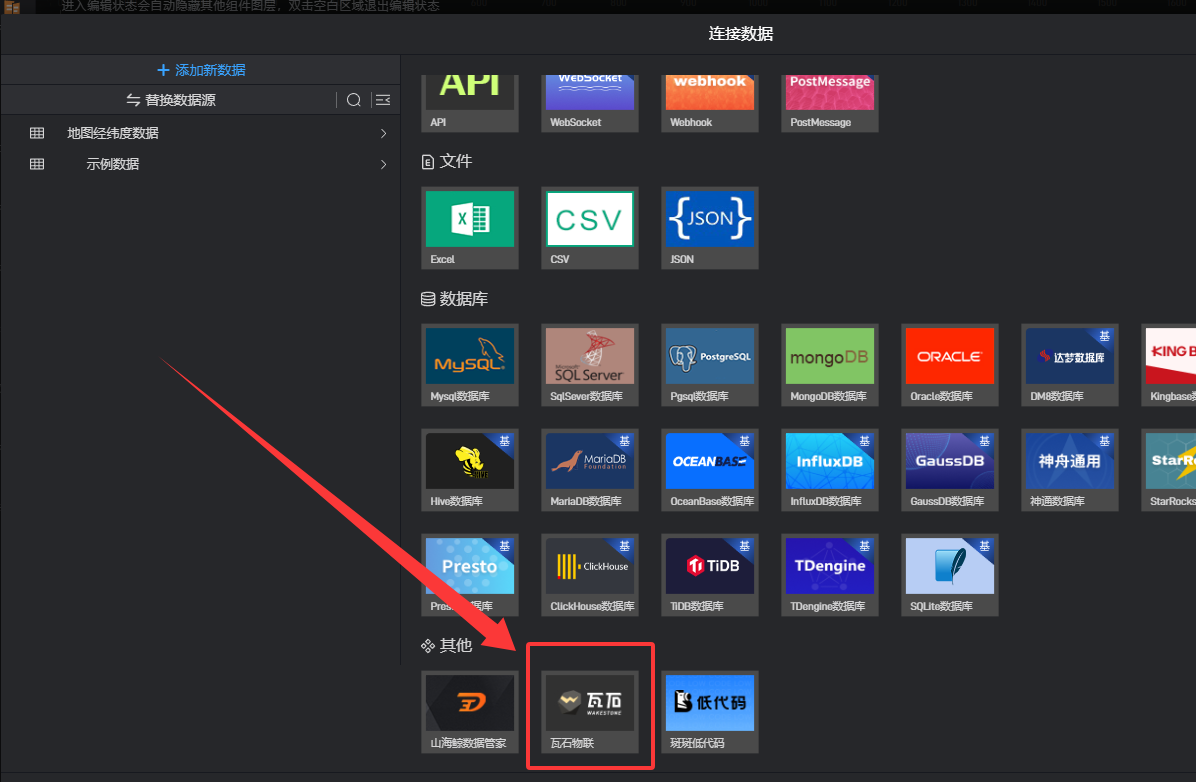Choose the MongoDB数据库 card
The image size is (1196, 782).
coord(829,365)
